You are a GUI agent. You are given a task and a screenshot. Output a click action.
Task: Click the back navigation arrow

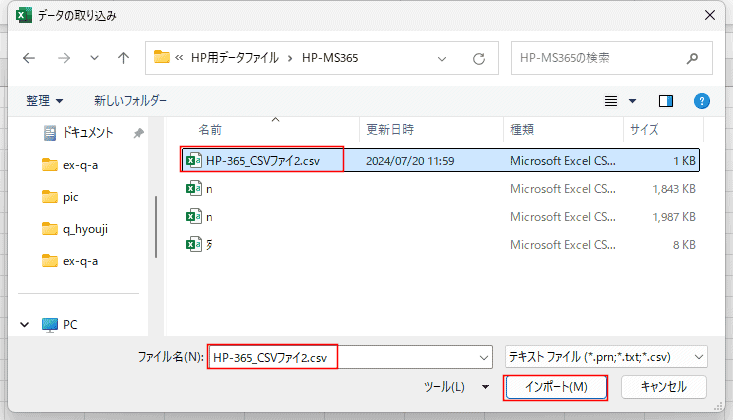coord(28,58)
